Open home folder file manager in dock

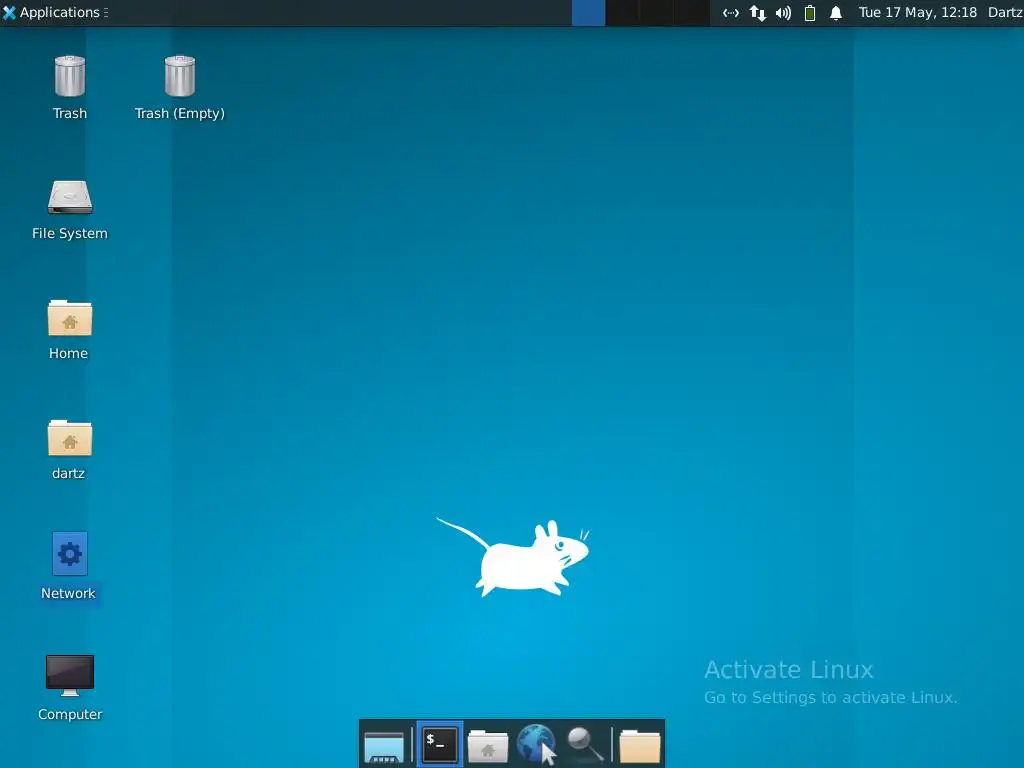[x=488, y=746]
